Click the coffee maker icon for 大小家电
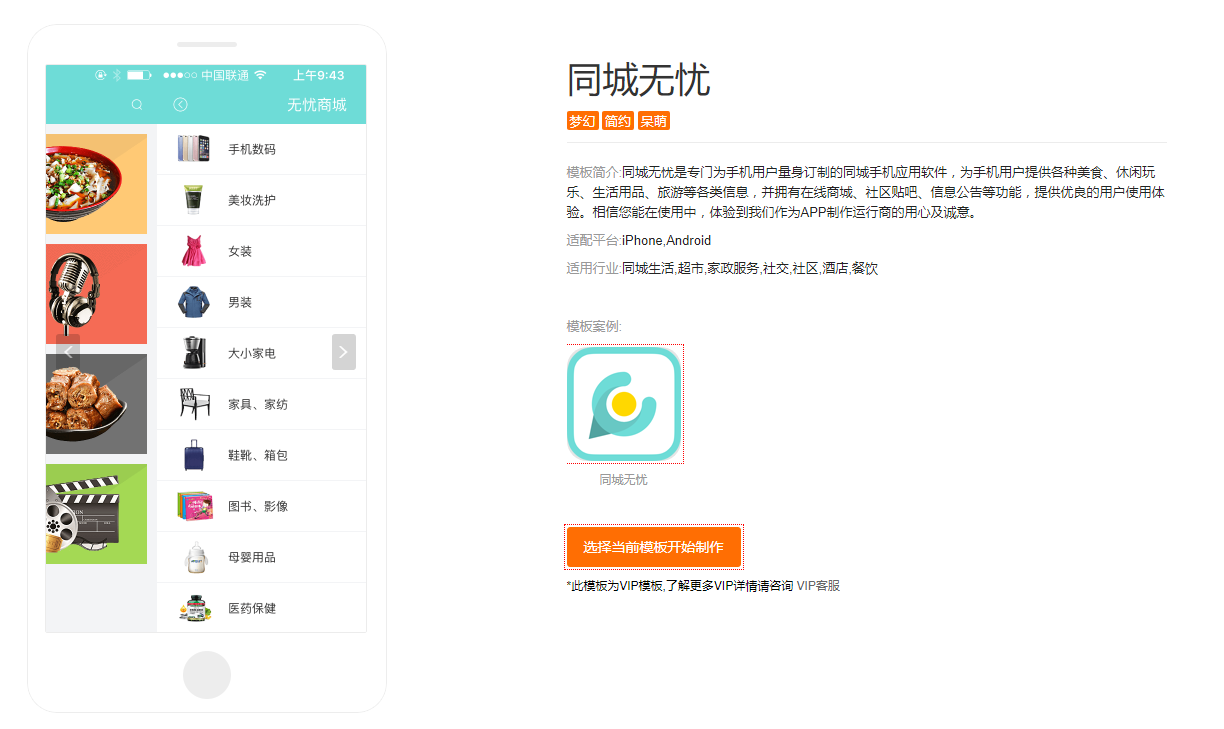 click(192, 352)
